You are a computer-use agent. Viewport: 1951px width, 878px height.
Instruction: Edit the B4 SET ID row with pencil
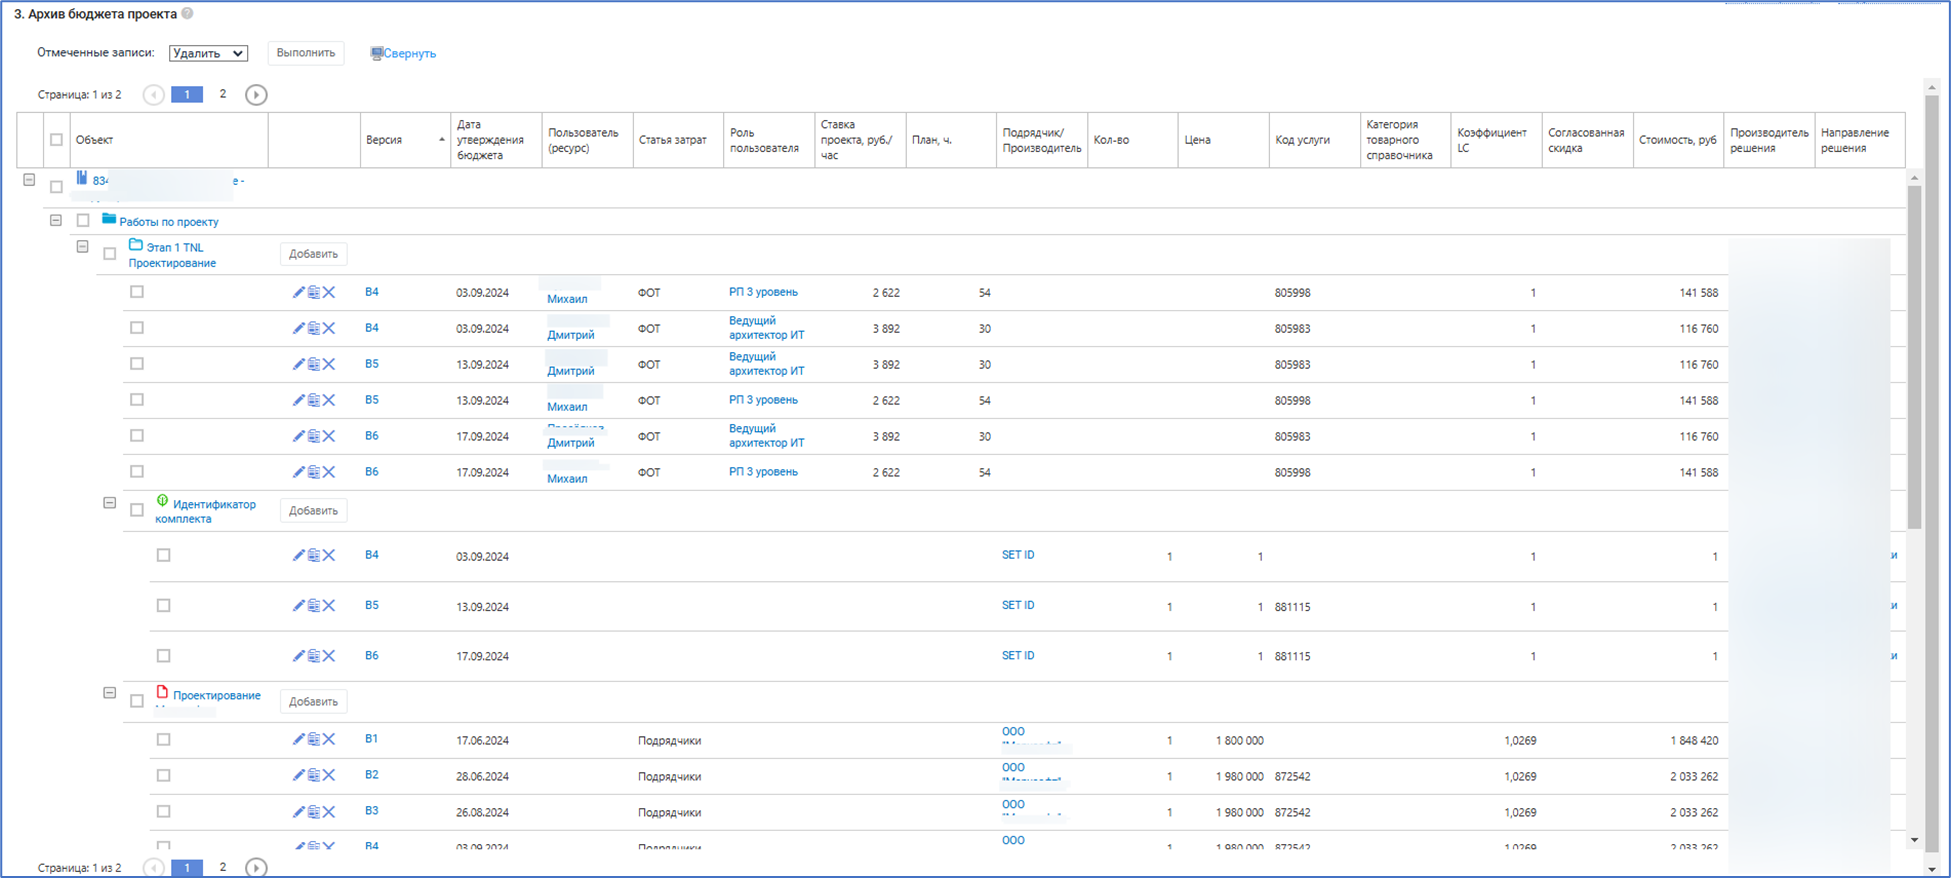298,555
